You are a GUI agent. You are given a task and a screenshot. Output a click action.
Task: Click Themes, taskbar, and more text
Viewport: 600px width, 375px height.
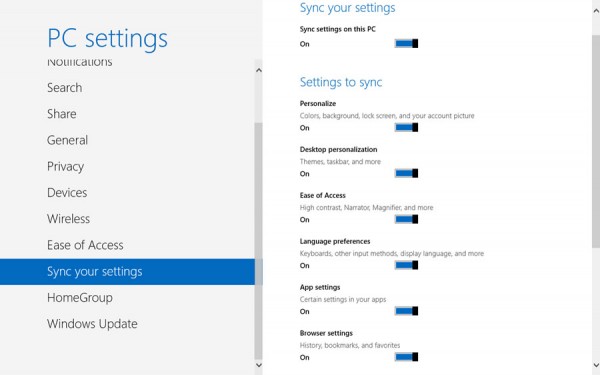tap(340, 161)
